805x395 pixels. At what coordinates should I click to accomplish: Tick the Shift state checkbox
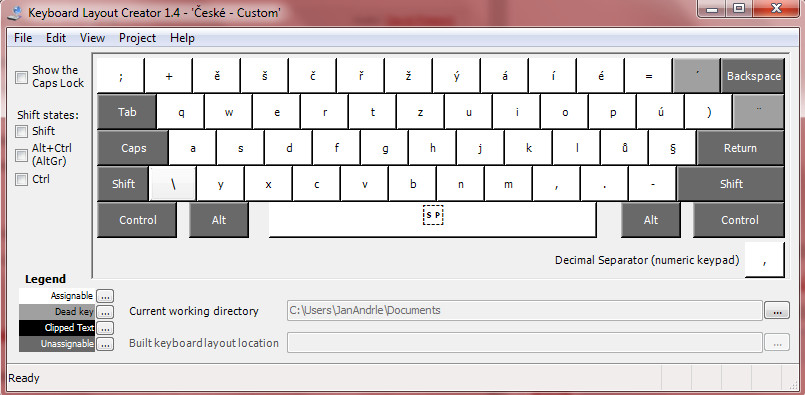(22, 131)
